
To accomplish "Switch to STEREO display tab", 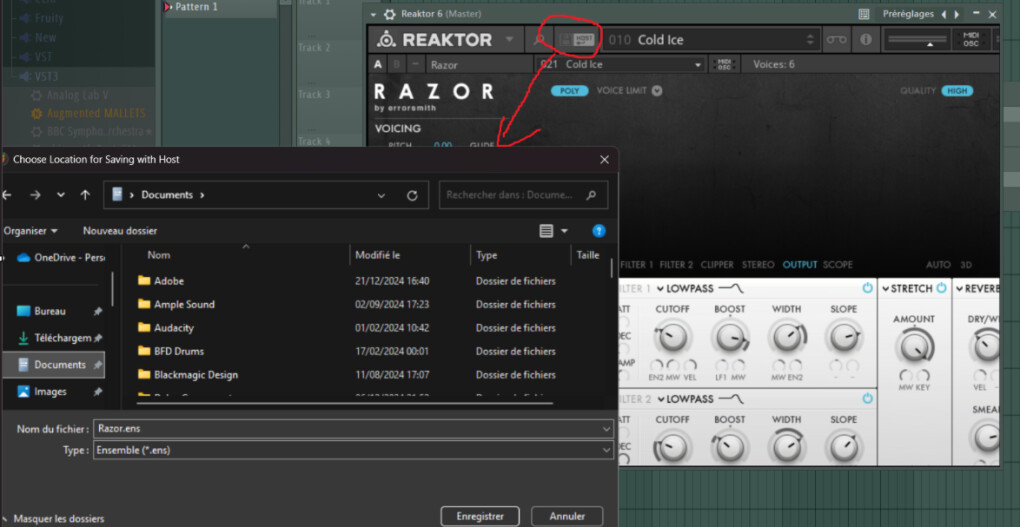I will point(758,265).
